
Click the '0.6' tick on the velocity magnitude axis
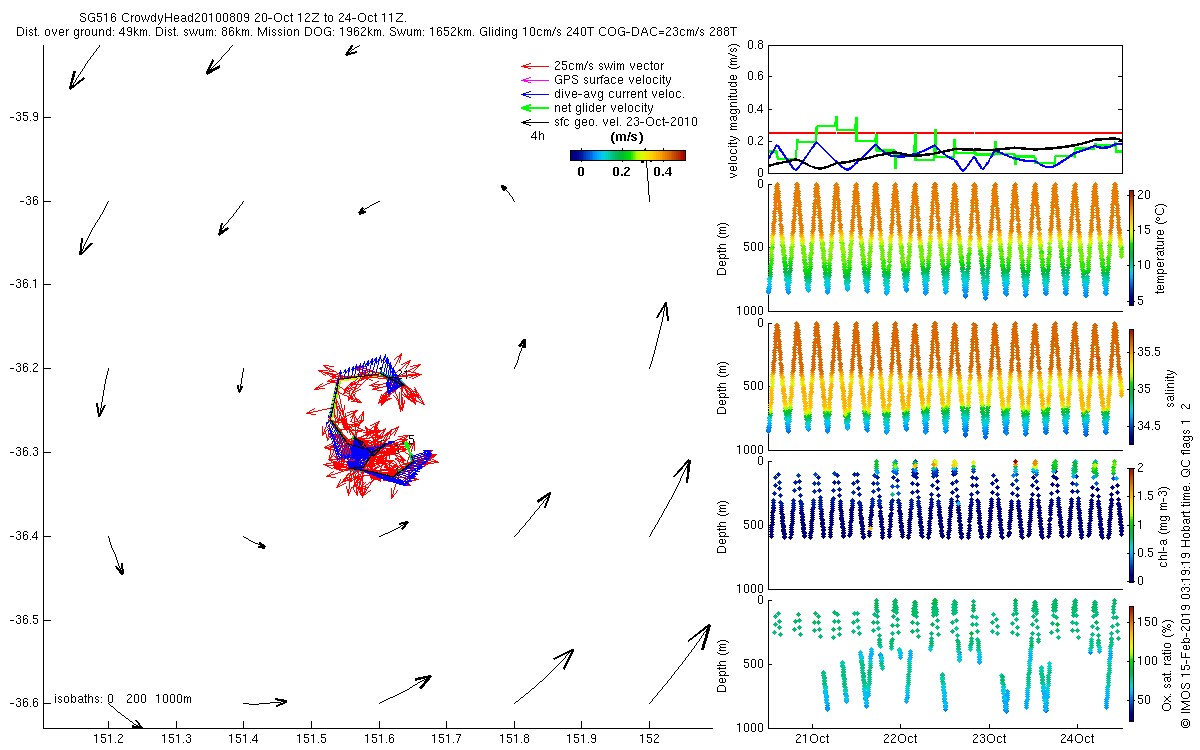pos(755,78)
